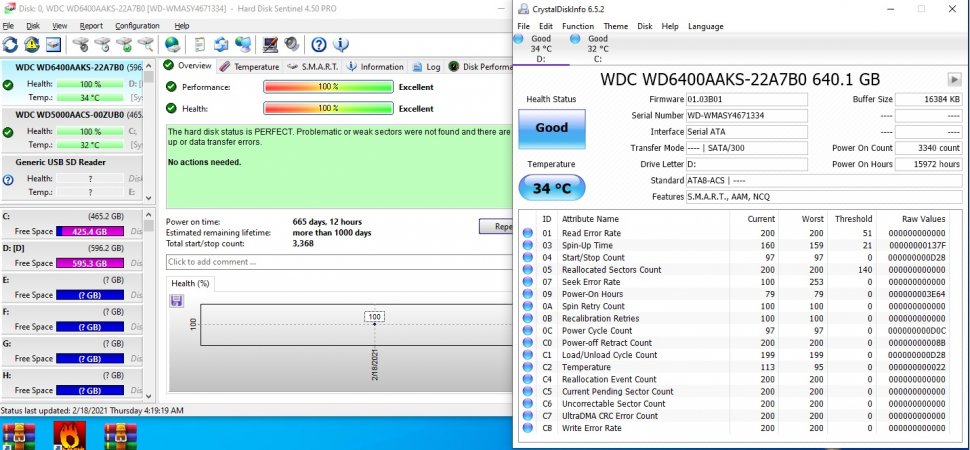Click the disk with green checkmark icon
The height and width of the screenshot is (450, 970).
(124, 45)
